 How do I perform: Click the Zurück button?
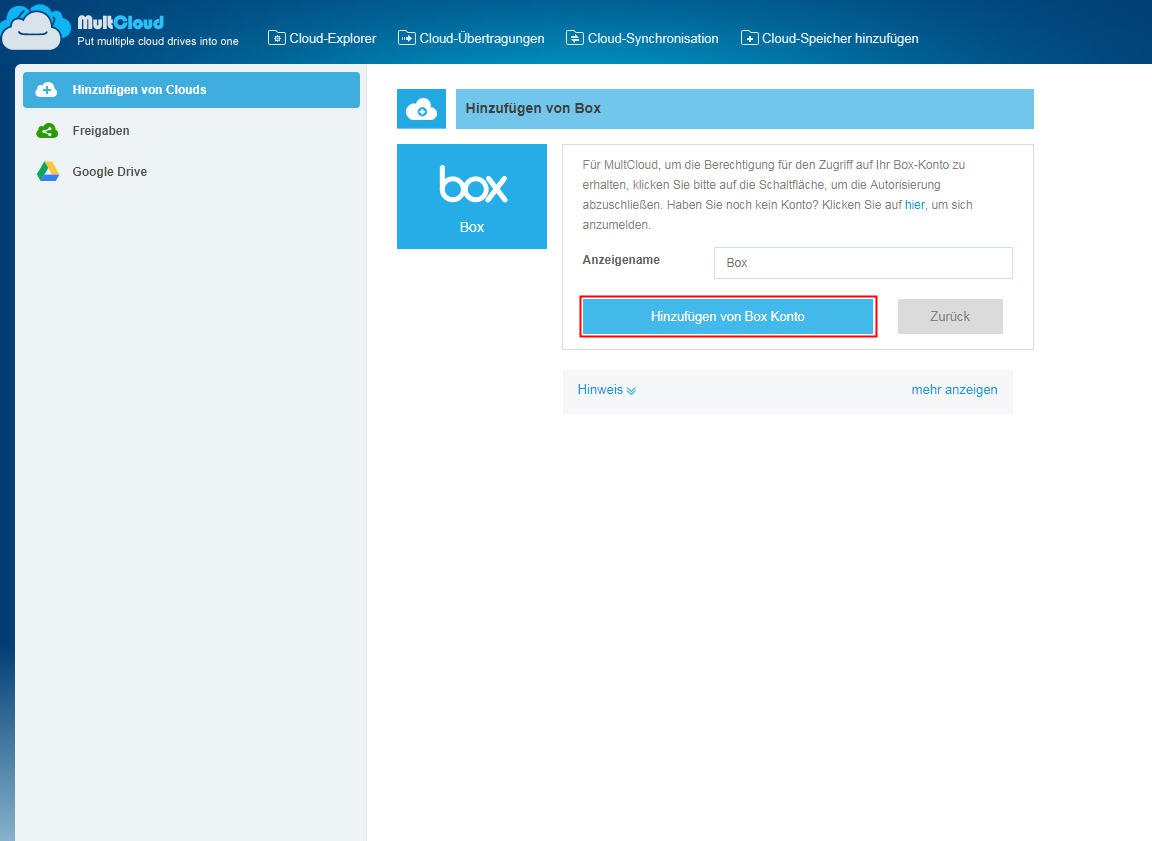click(x=950, y=317)
